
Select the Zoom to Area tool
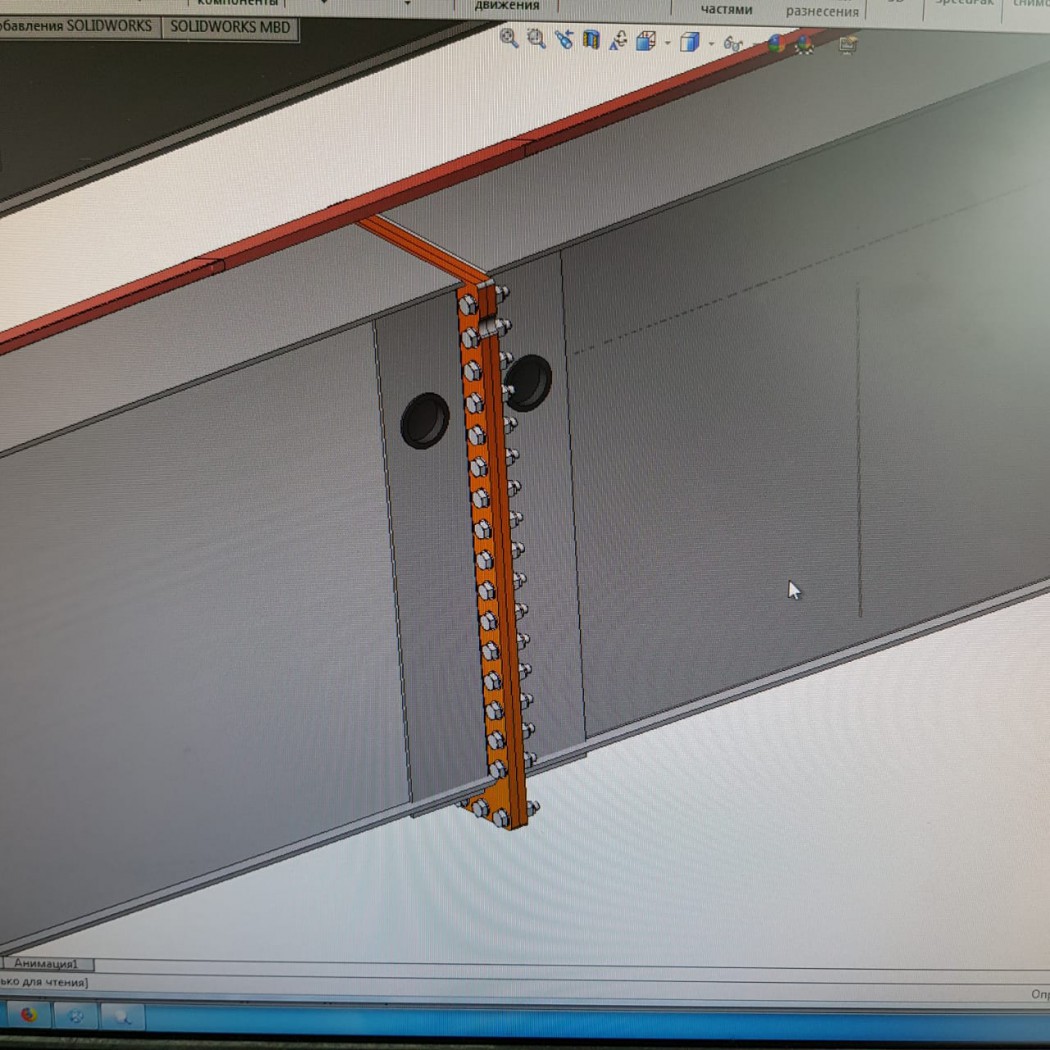pyautogui.click(x=536, y=39)
